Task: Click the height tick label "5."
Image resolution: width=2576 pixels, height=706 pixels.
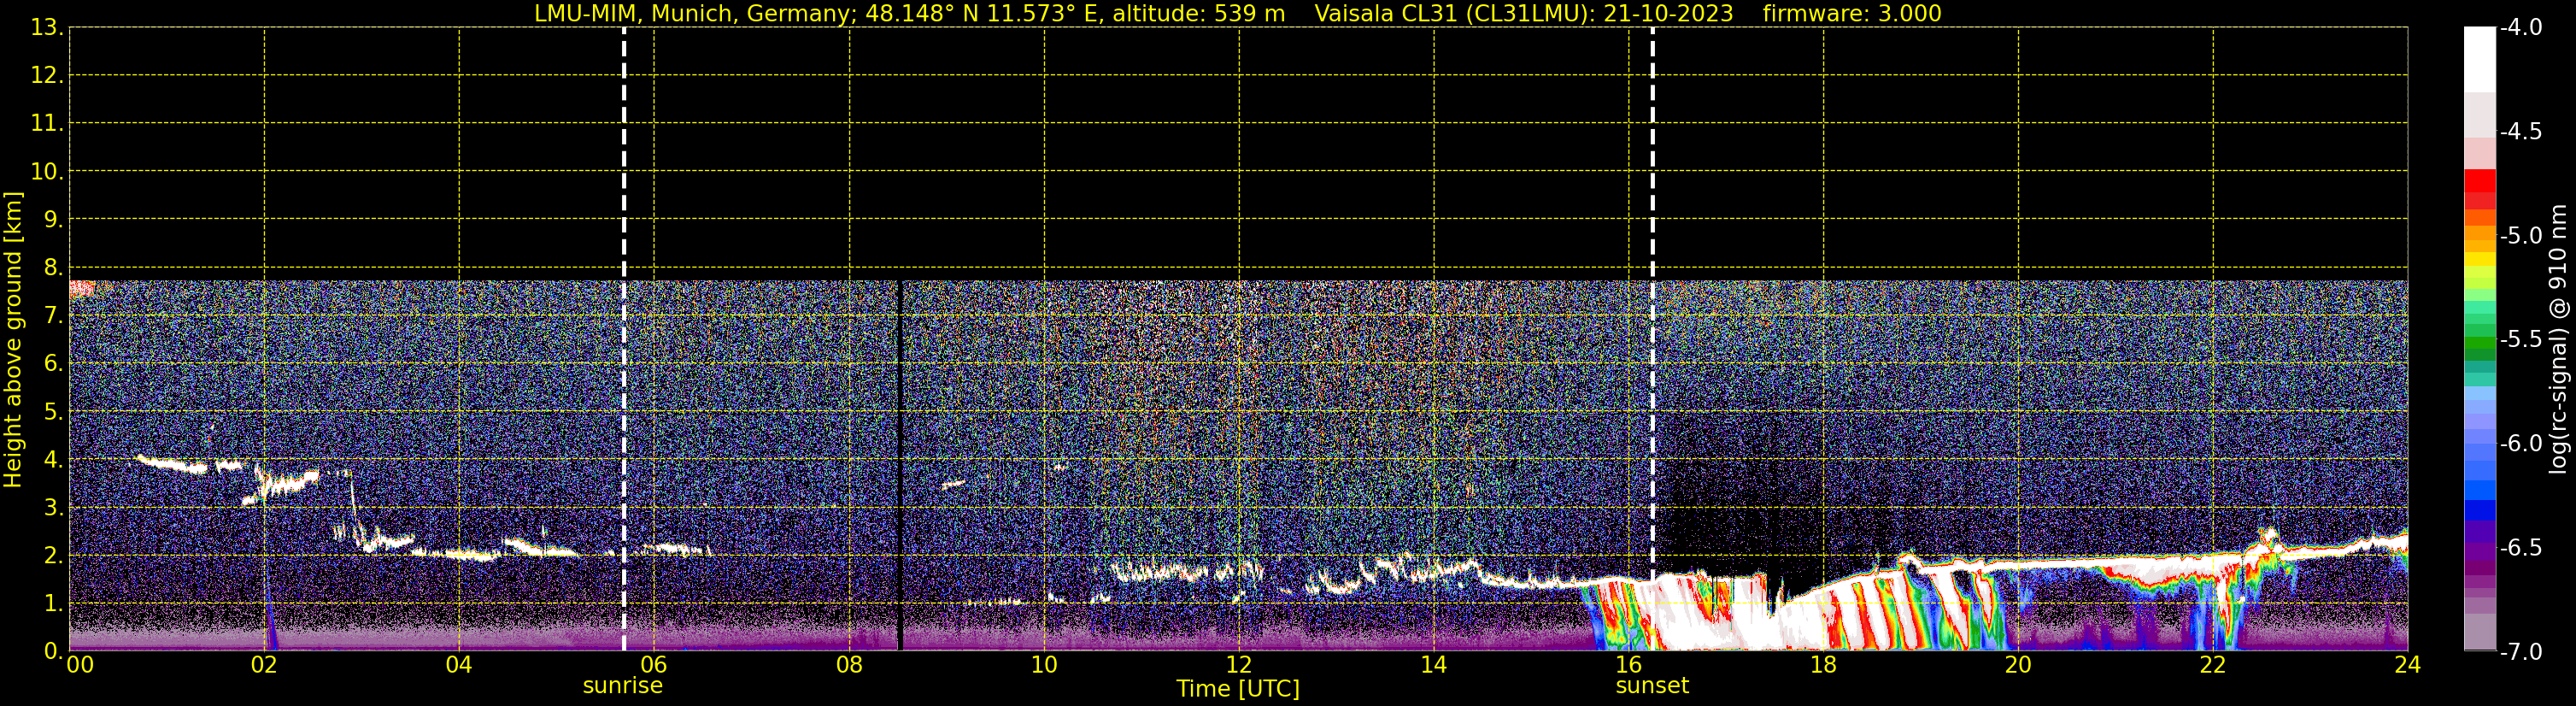Action: [x=53, y=412]
